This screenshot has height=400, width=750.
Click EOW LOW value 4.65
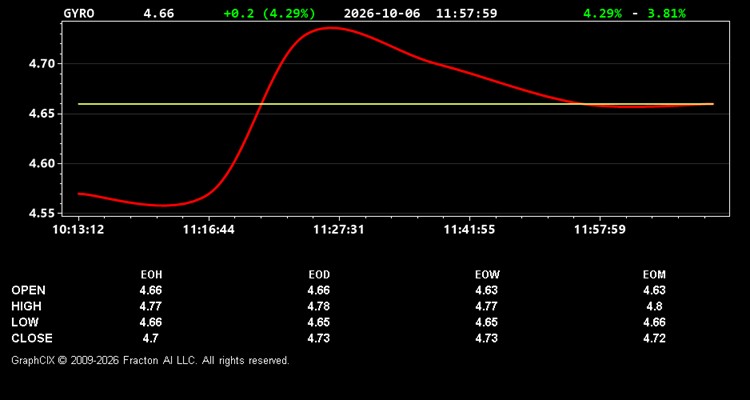pyautogui.click(x=486, y=322)
